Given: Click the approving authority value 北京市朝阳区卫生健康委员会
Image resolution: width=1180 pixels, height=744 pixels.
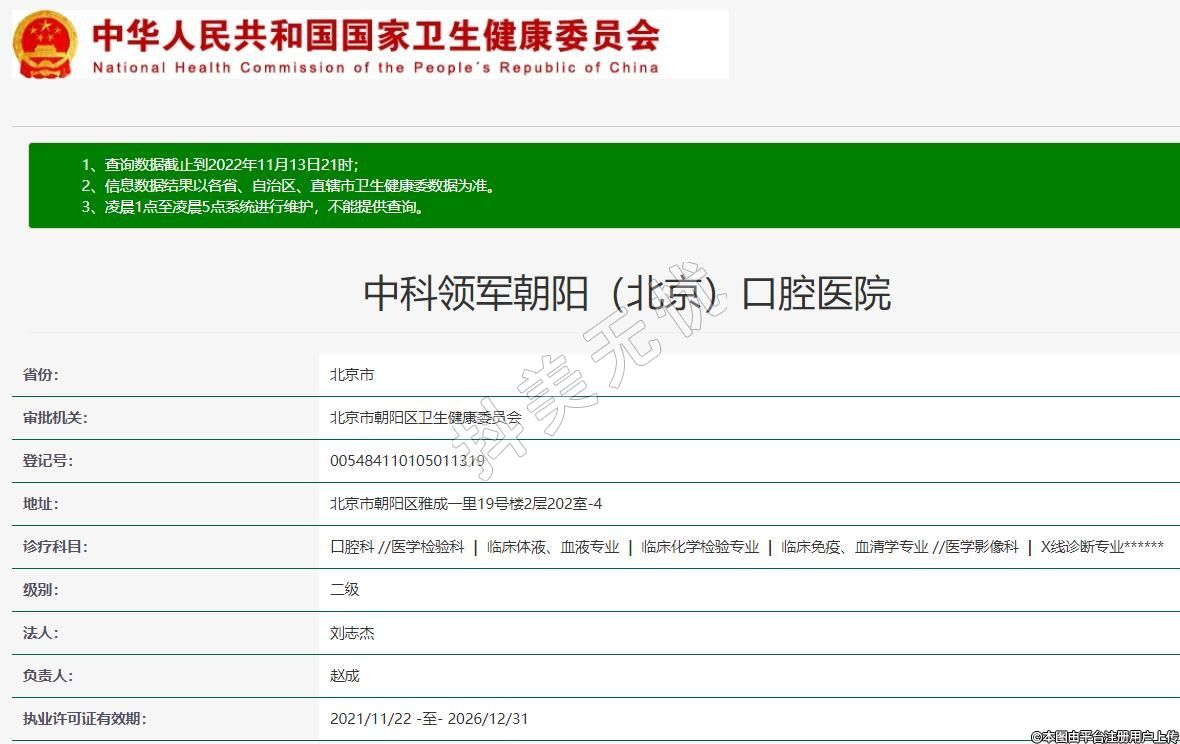Looking at the screenshot, I should 426,418.
